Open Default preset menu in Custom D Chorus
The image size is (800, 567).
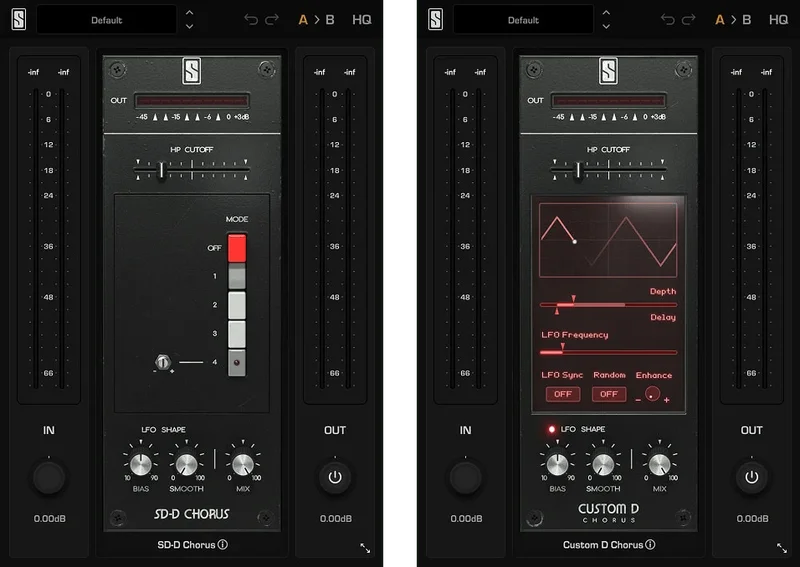(523, 20)
